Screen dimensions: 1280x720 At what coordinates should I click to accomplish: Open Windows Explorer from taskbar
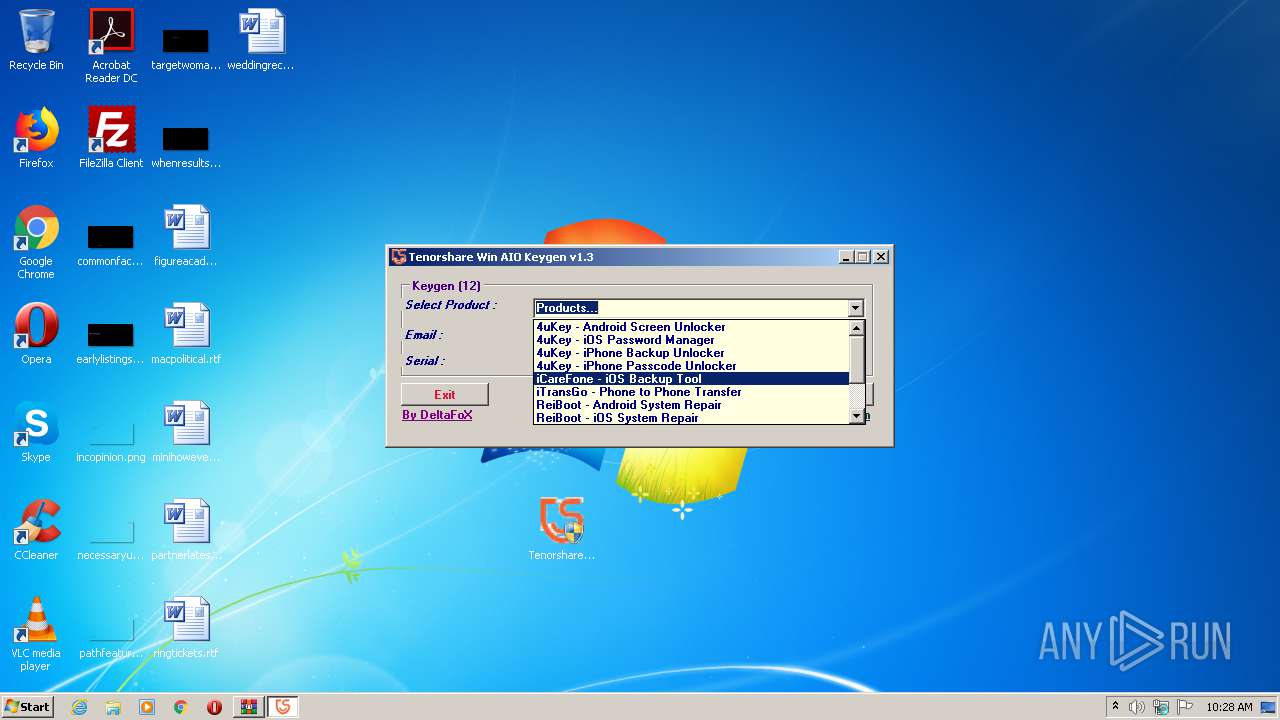[113, 707]
